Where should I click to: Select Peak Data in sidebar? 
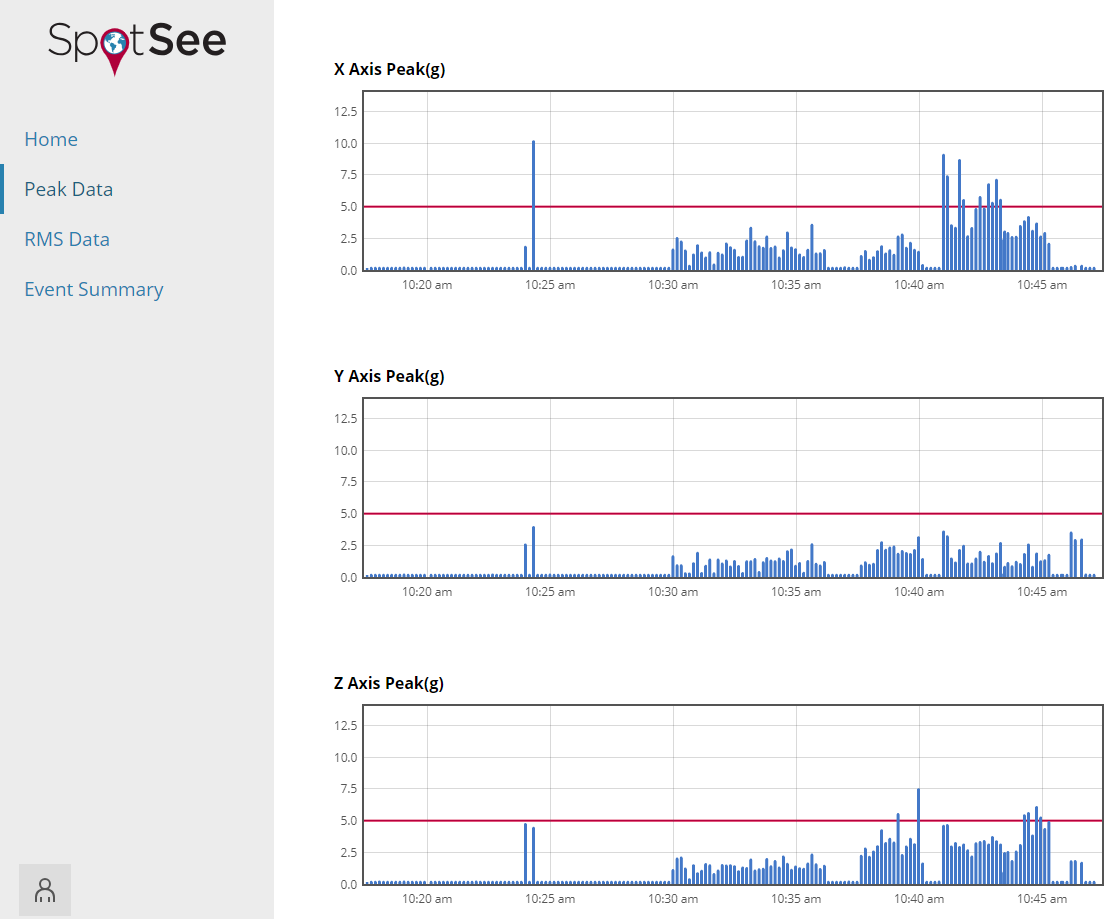(x=69, y=189)
